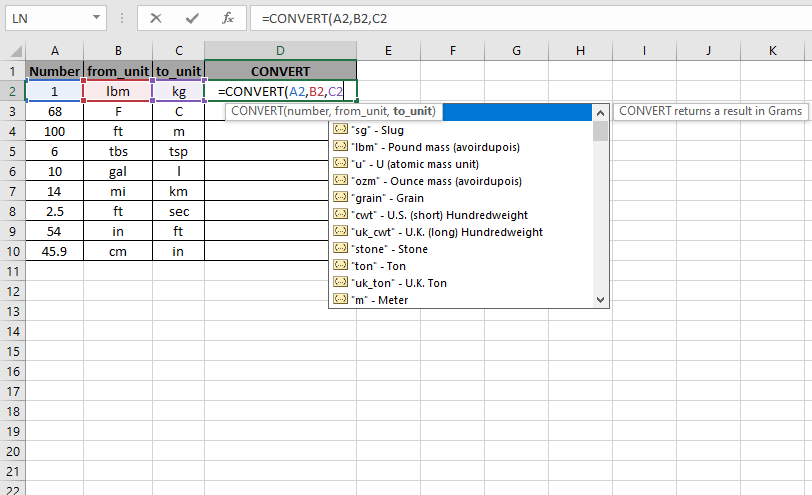Click the autocomplete list's scroll-down arrow
Screen dimensions: 812x495
click(600, 300)
